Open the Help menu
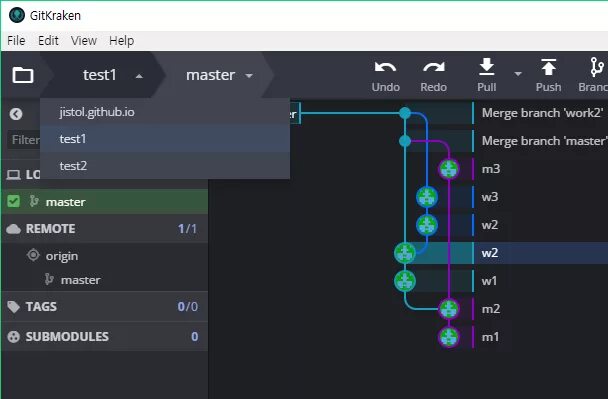Screen dimensions: 608x399 [x=121, y=40]
